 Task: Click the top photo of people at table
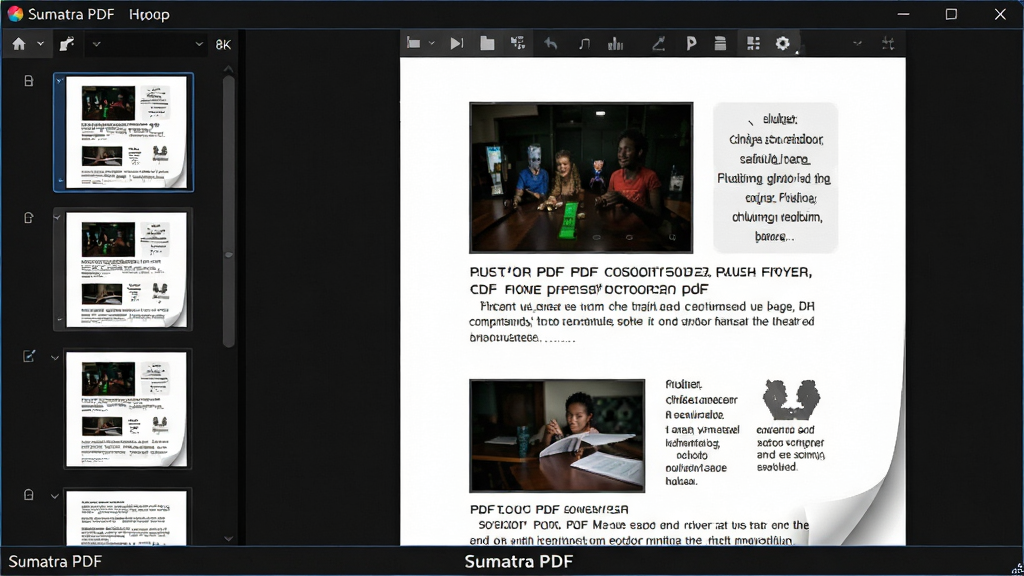pos(581,177)
